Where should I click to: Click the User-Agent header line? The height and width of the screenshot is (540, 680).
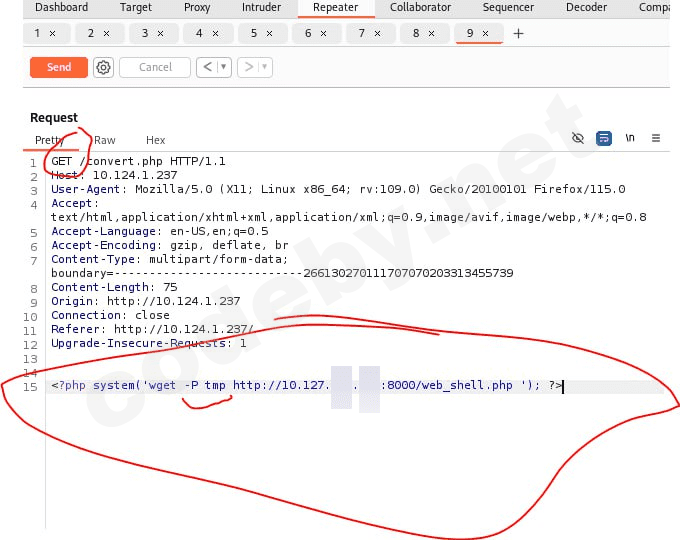[x=338, y=189]
